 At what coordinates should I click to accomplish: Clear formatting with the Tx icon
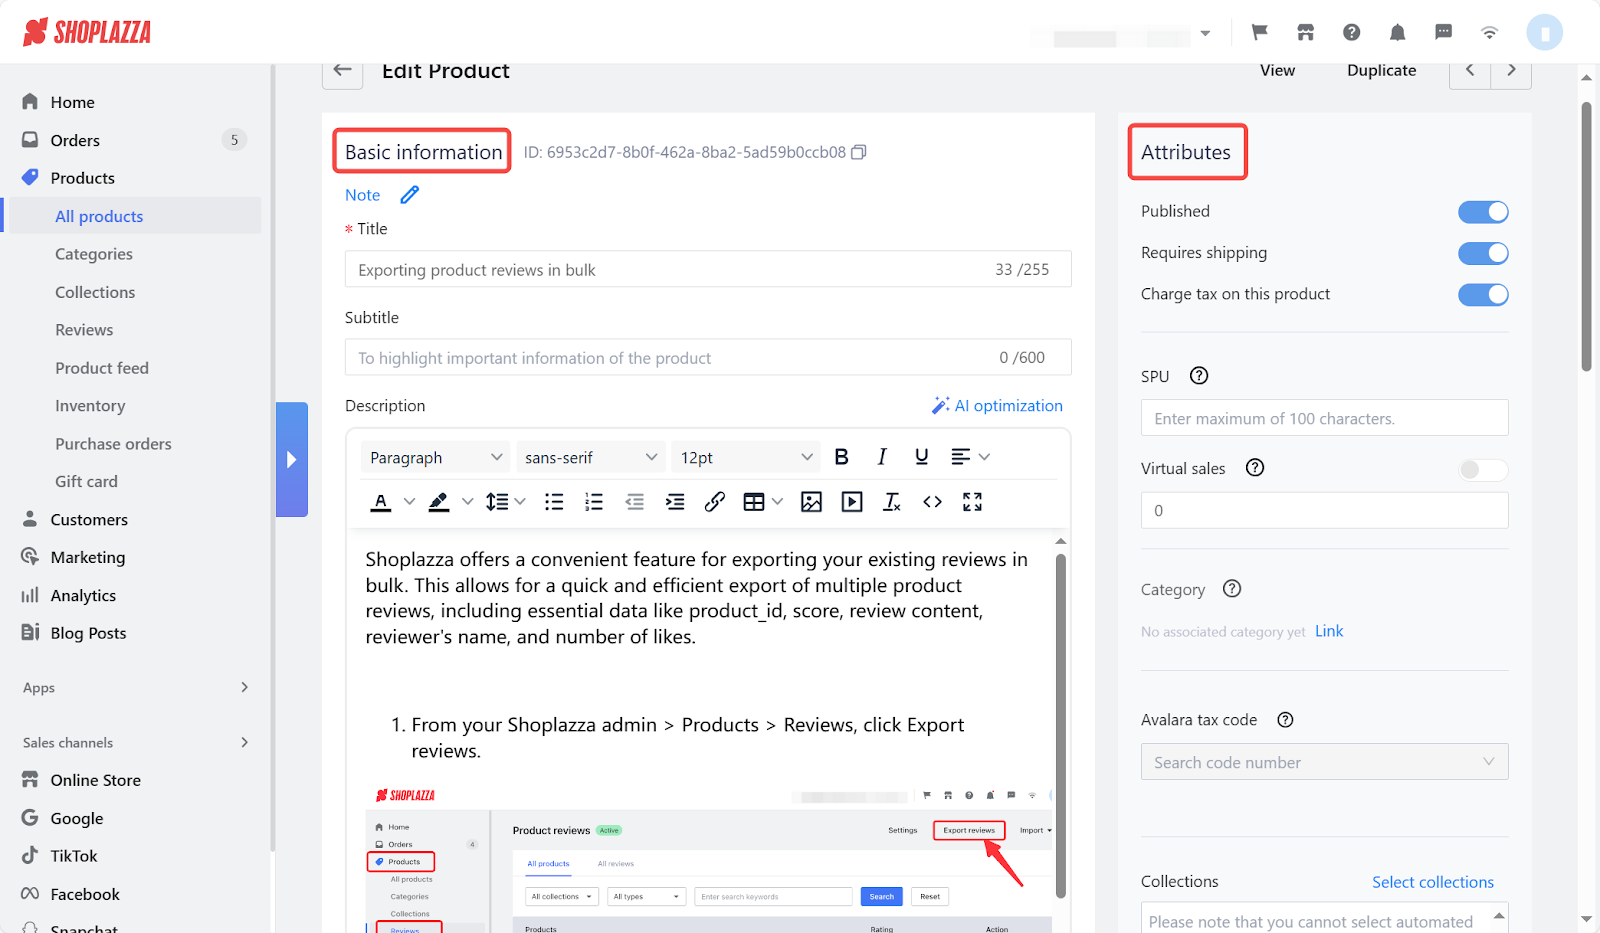(892, 502)
